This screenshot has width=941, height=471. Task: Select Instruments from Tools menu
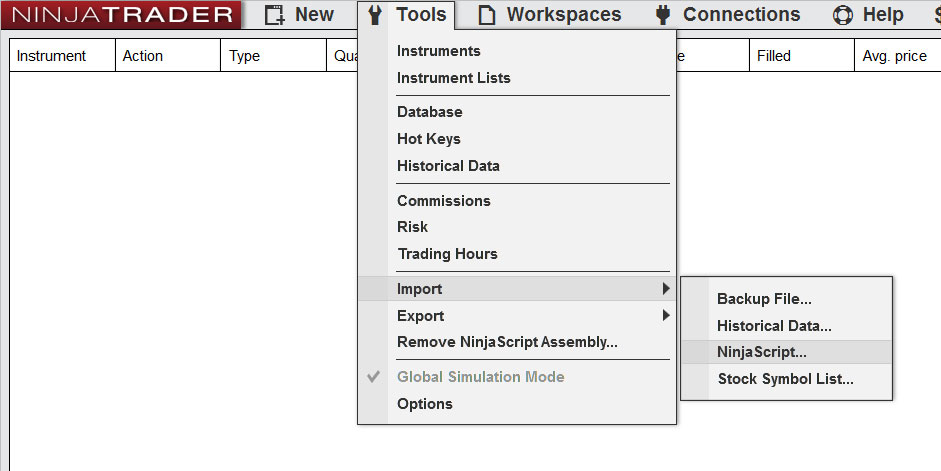point(439,51)
